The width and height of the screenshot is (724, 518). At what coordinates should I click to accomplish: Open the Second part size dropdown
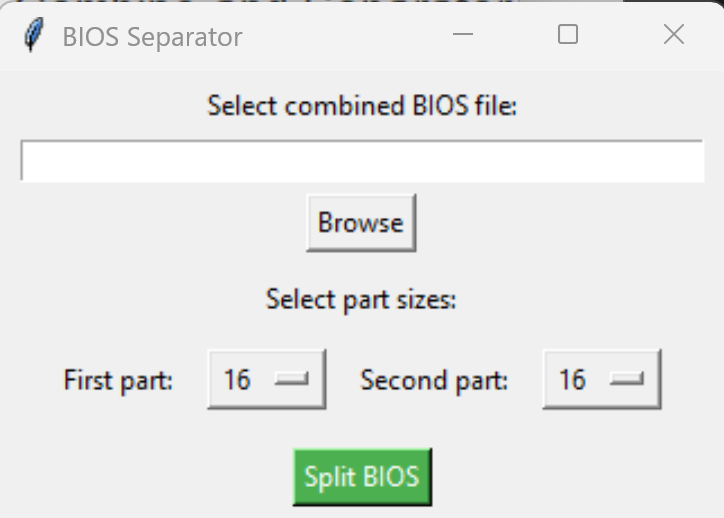[x=601, y=380]
